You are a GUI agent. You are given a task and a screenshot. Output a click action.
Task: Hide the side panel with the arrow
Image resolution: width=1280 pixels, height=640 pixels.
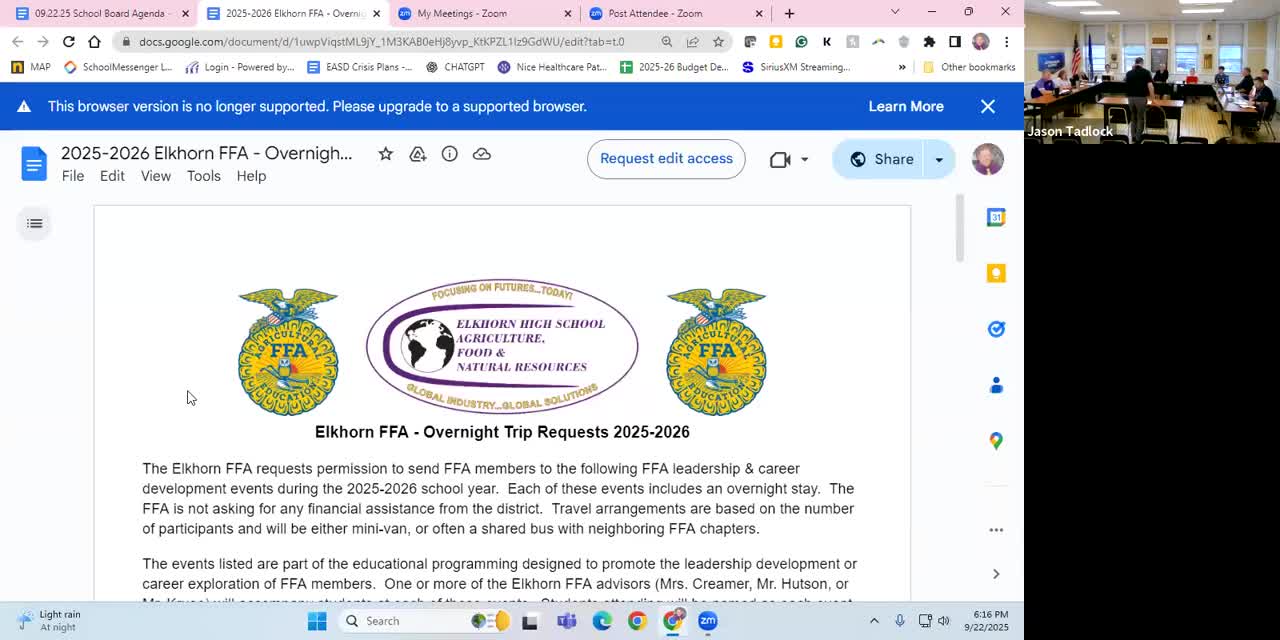tap(996, 574)
